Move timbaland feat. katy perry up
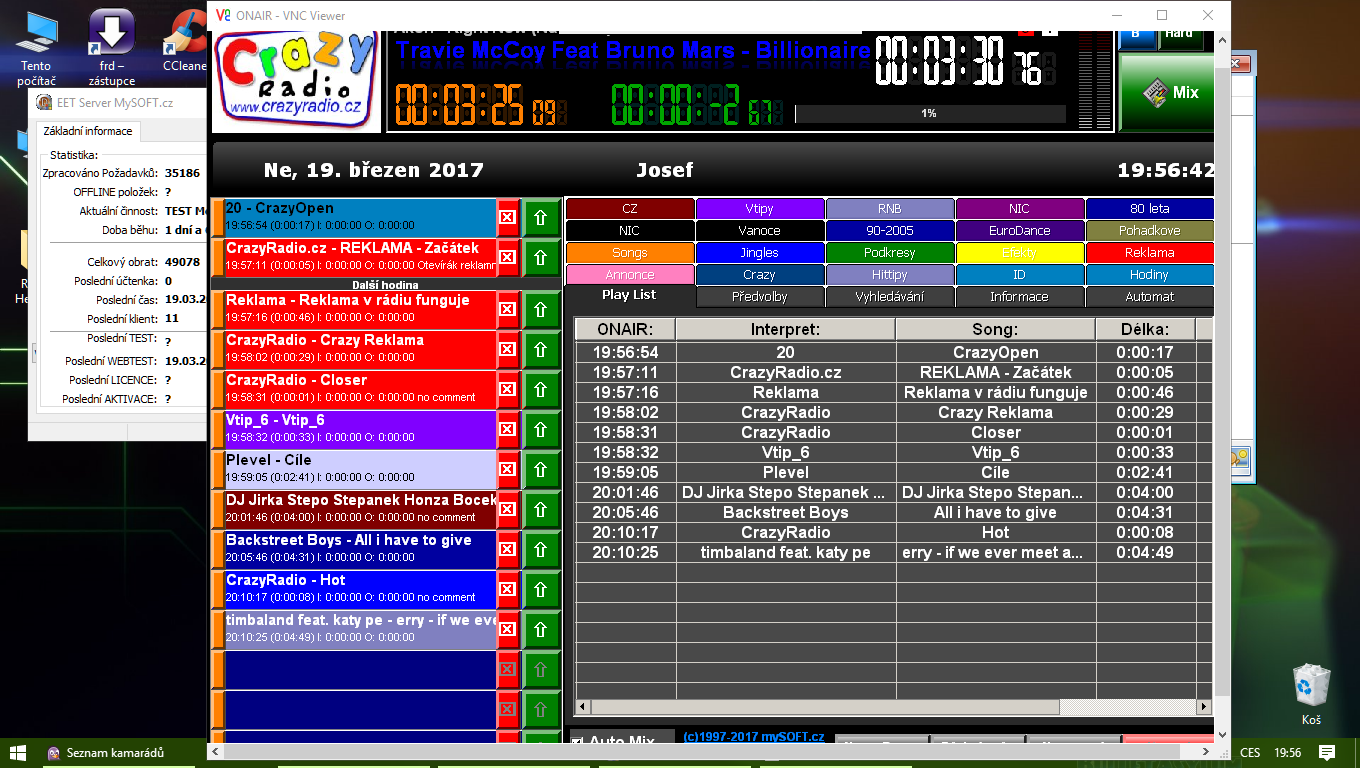 (541, 630)
